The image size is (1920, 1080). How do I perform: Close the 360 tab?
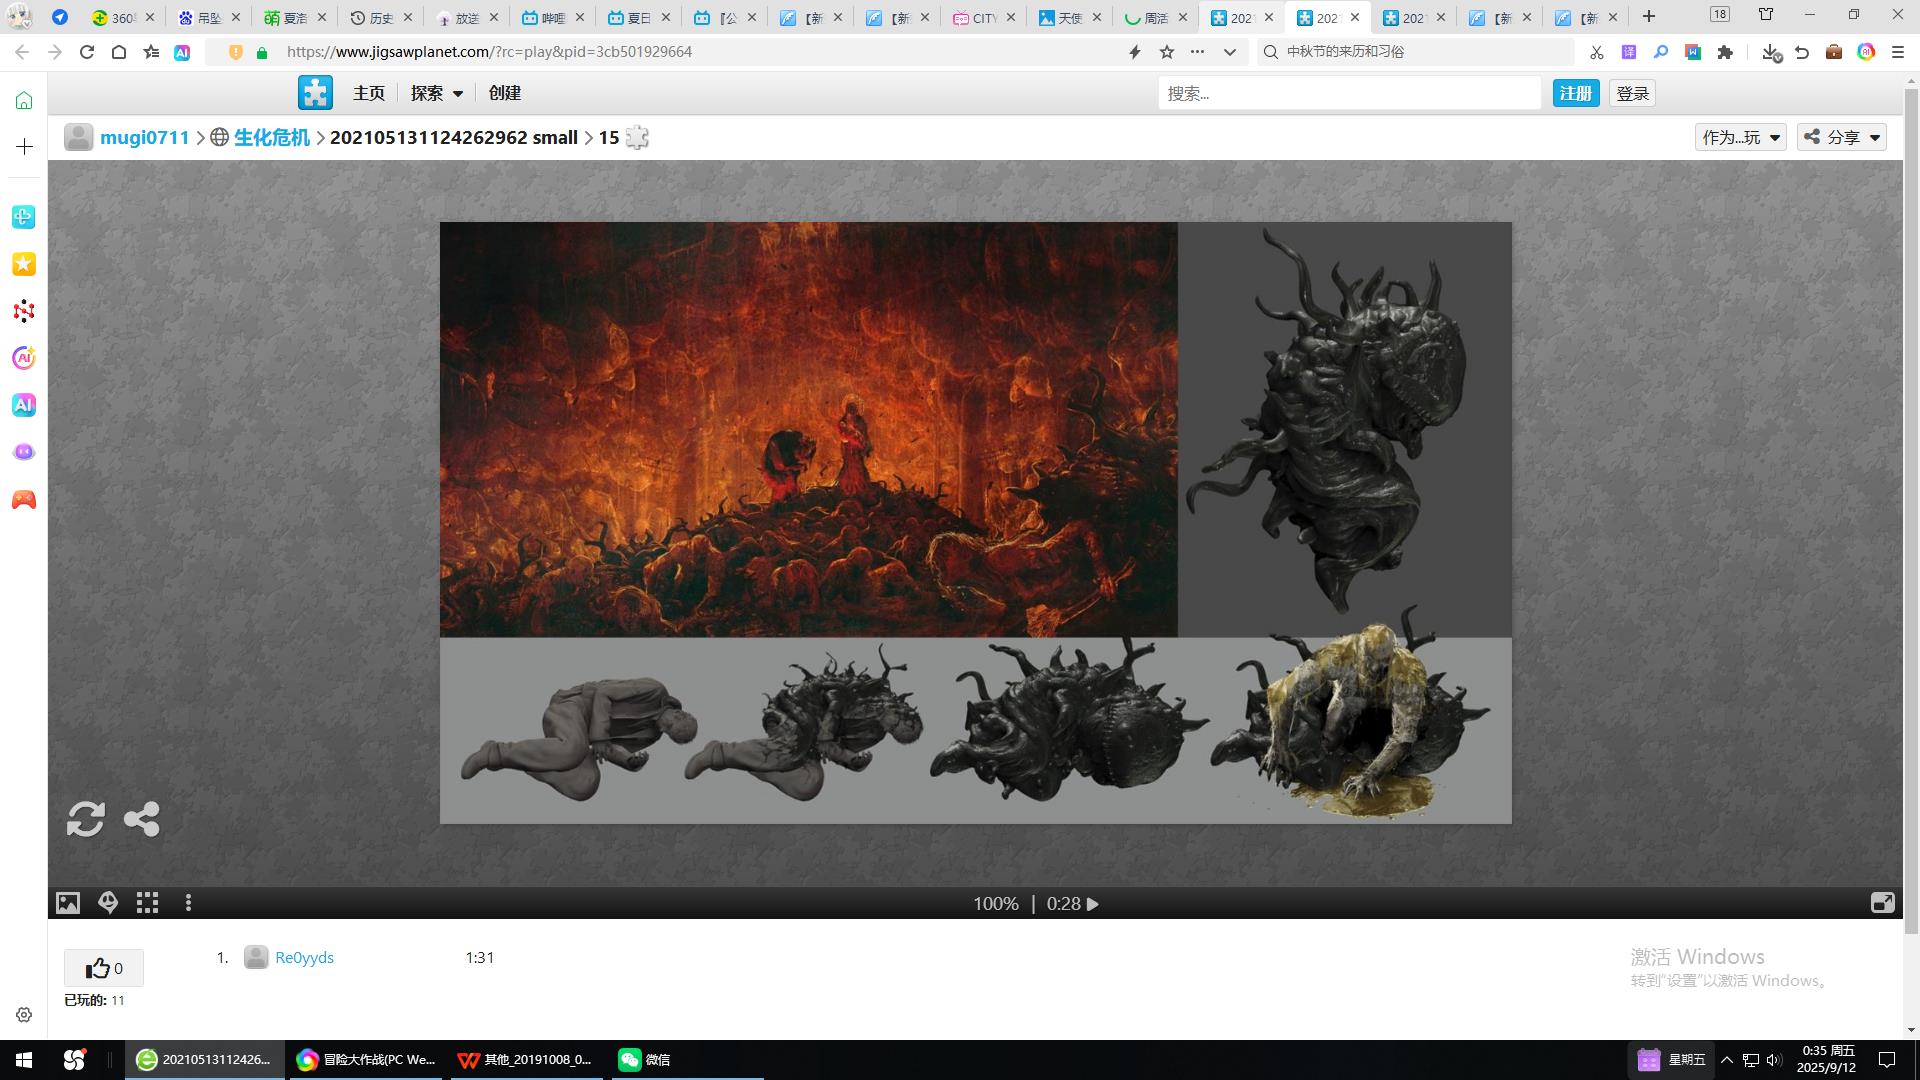150,17
